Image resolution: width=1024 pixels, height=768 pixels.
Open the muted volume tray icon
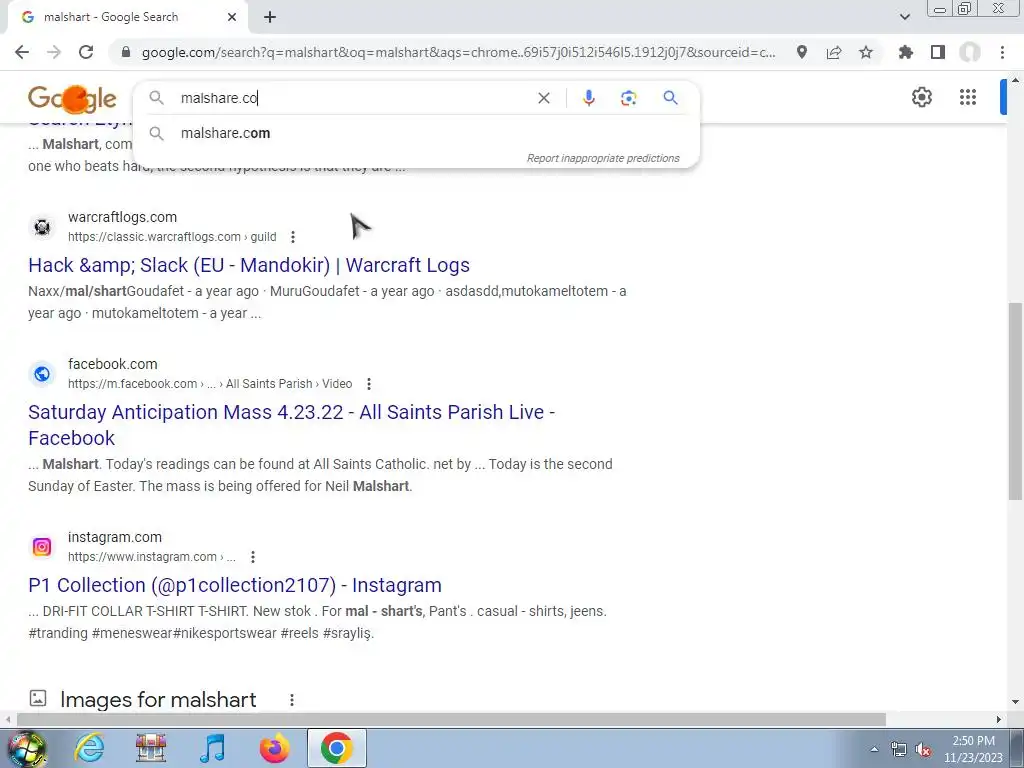923,750
